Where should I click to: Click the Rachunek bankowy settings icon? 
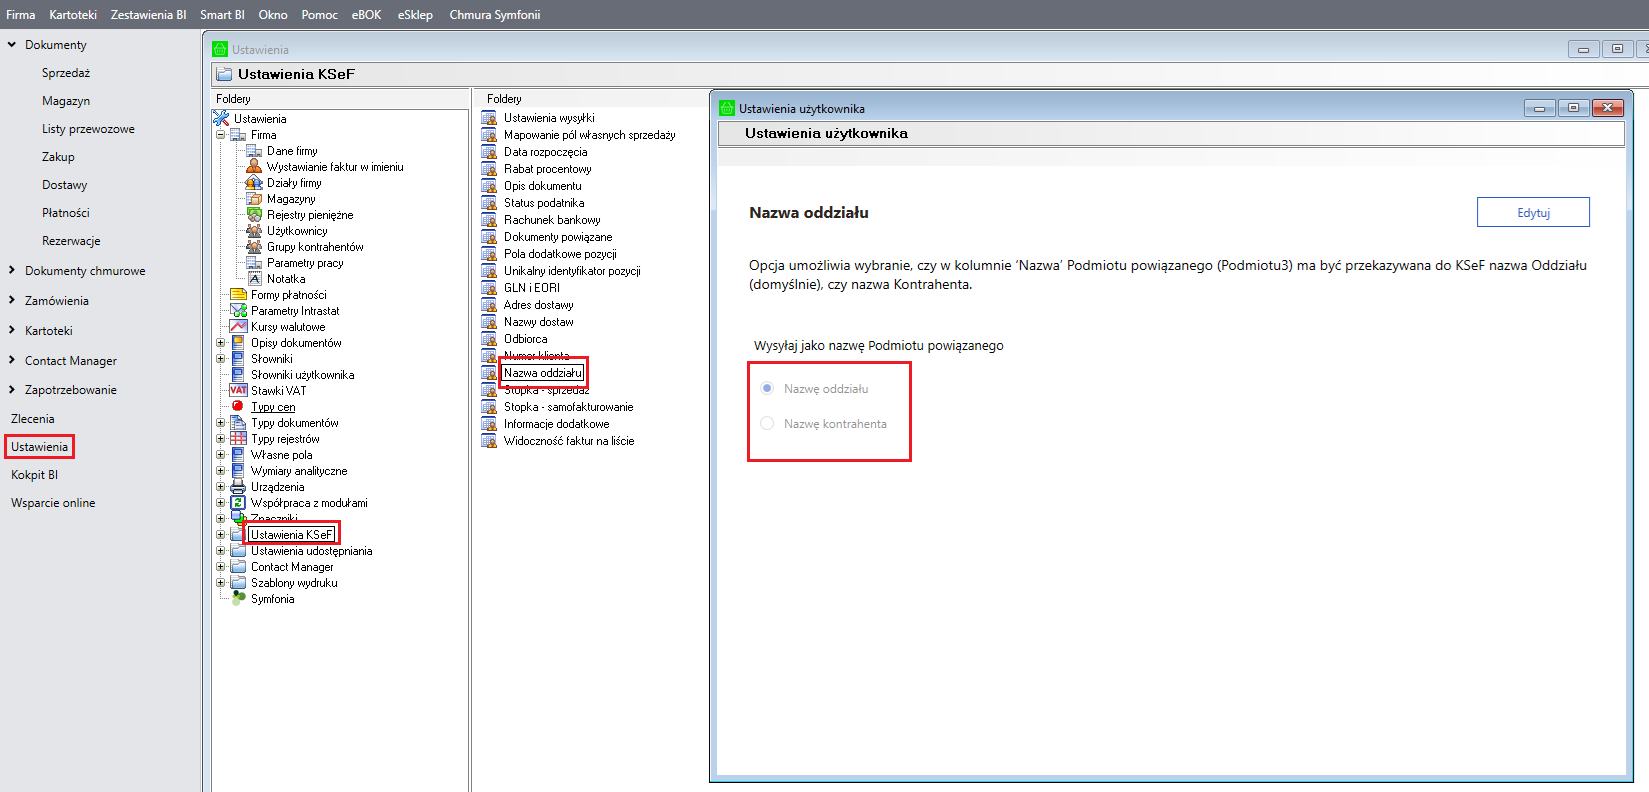(489, 220)
